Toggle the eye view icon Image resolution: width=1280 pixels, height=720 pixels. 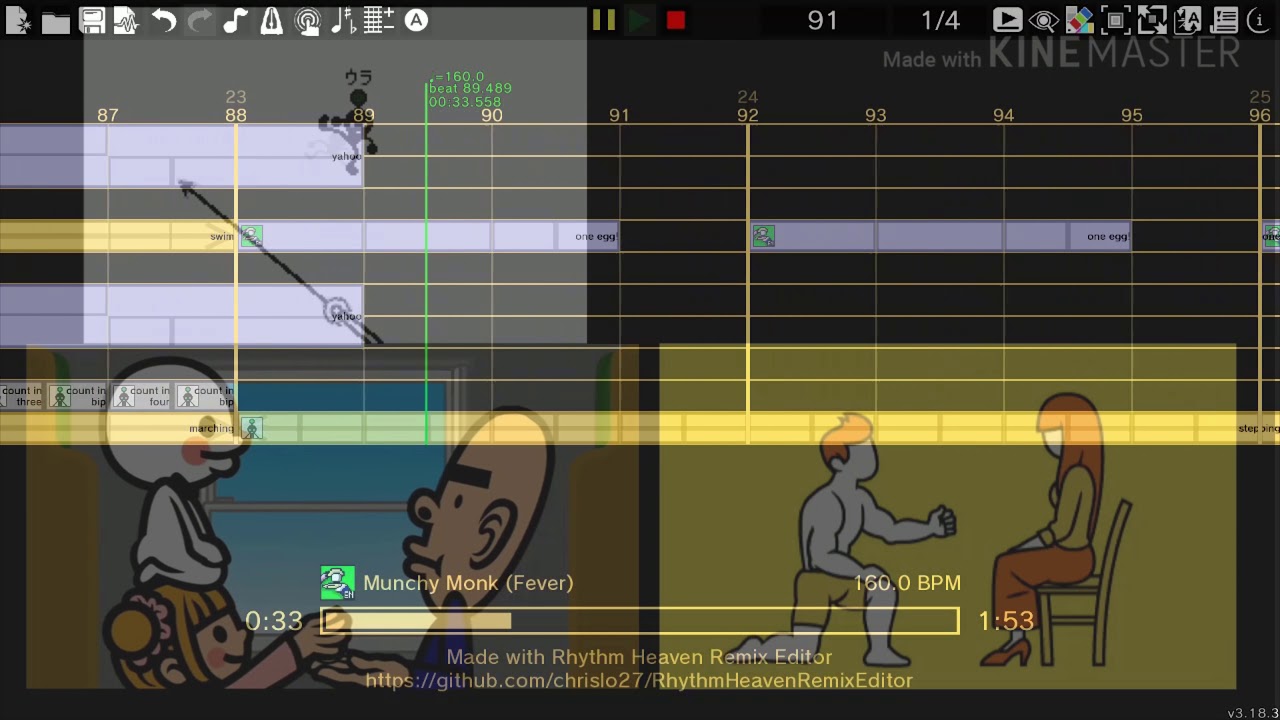coord(1044,20)
